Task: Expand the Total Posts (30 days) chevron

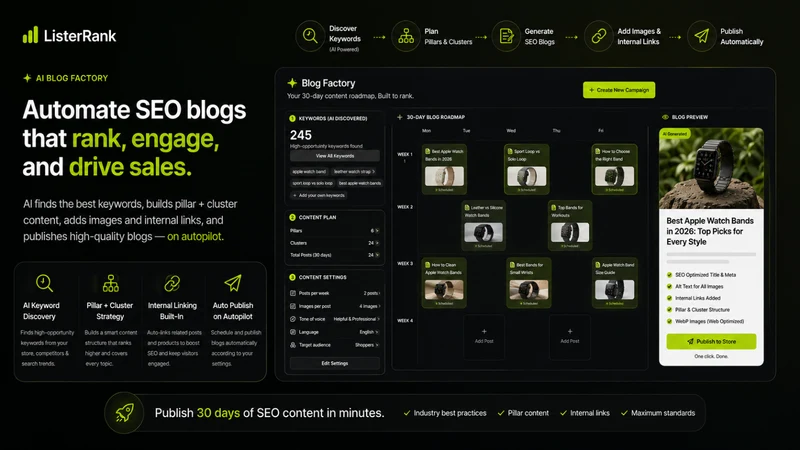Action: point(377,255)
